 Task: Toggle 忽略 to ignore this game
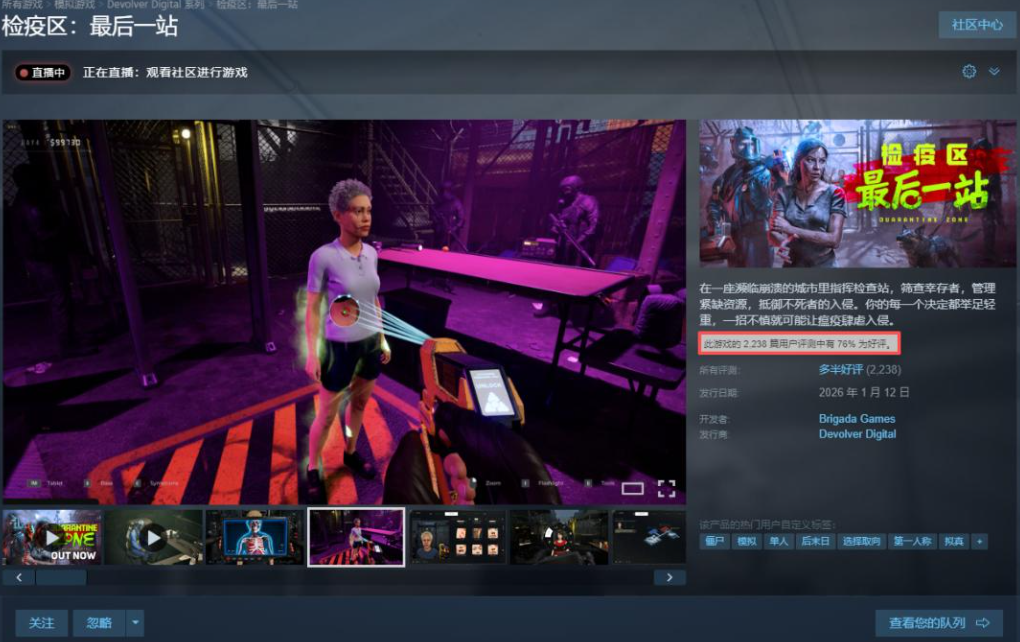pos(99,623)
